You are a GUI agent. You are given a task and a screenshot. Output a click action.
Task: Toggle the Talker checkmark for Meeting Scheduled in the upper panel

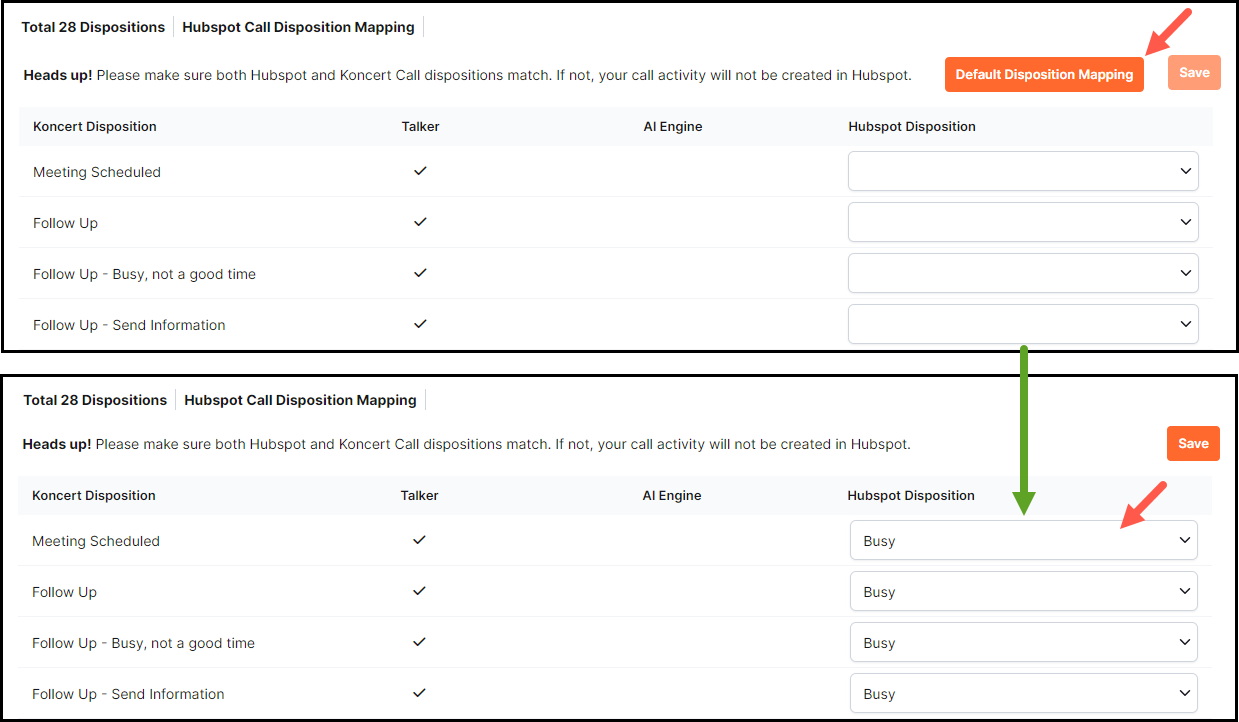(x=420, y=171)
